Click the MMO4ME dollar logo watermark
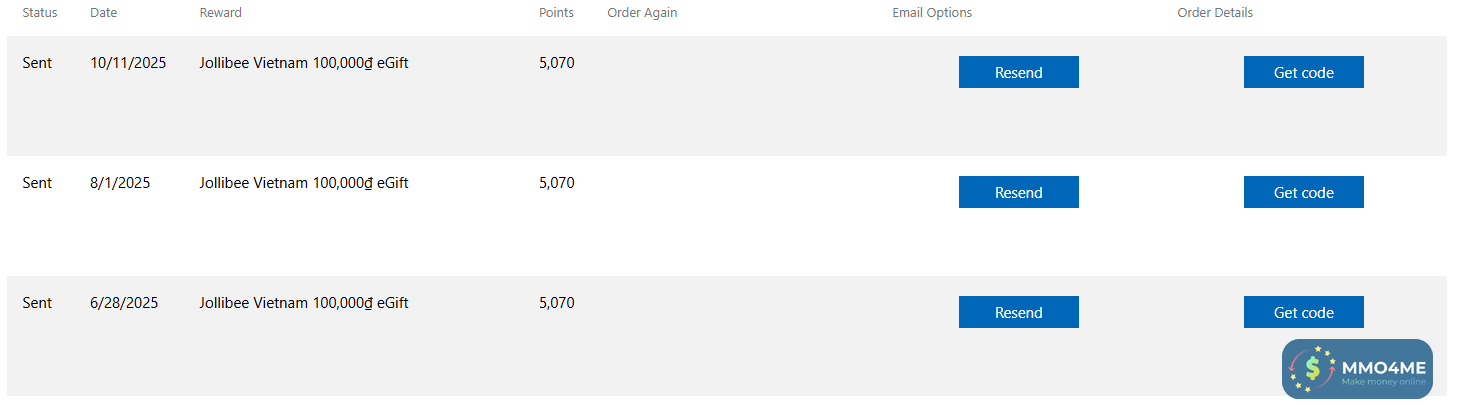1460x406 pixels. 1314,369
